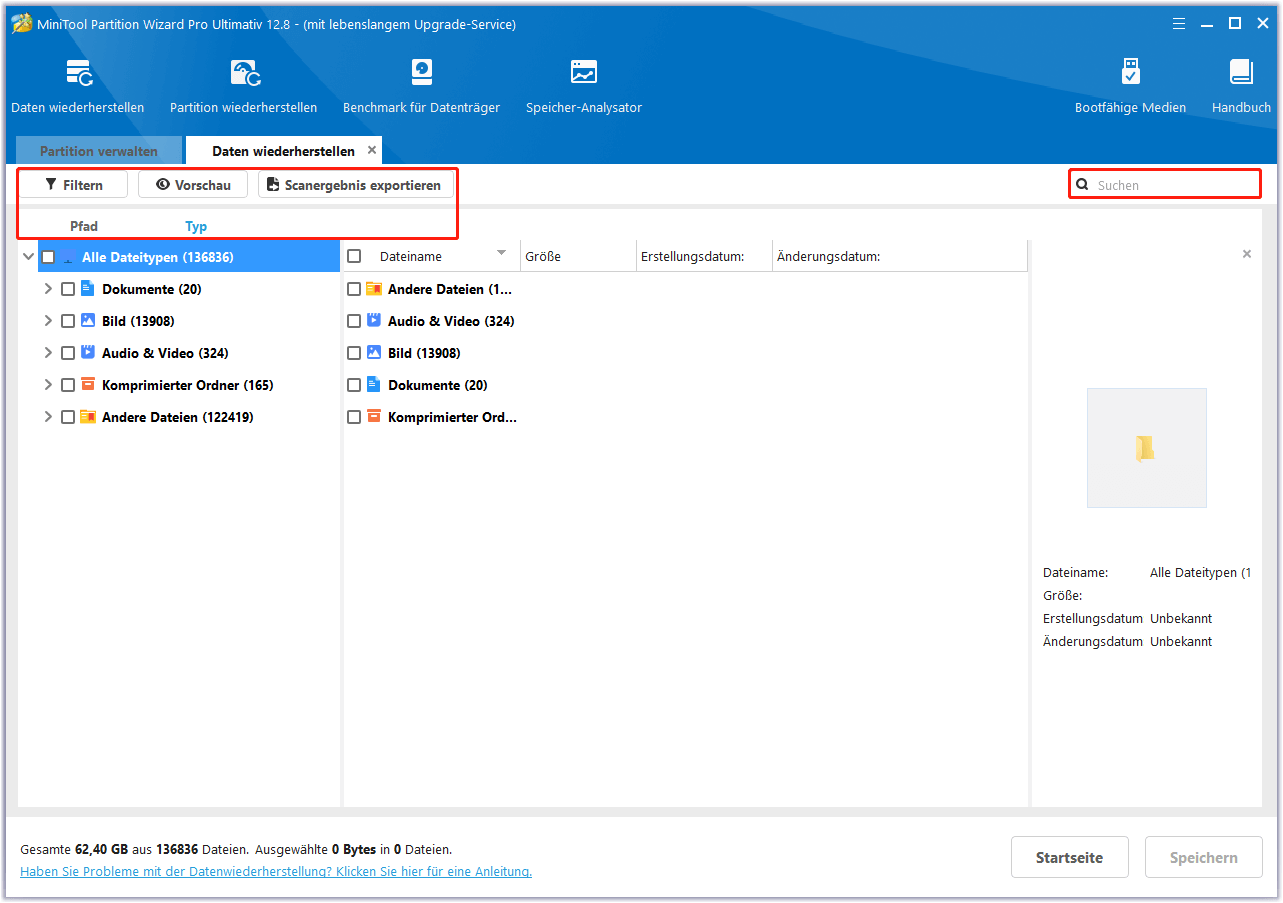The height and width of the screenshot is (903, 1283).
Task: Sort by the Größe column header
Action: point(578,256)
